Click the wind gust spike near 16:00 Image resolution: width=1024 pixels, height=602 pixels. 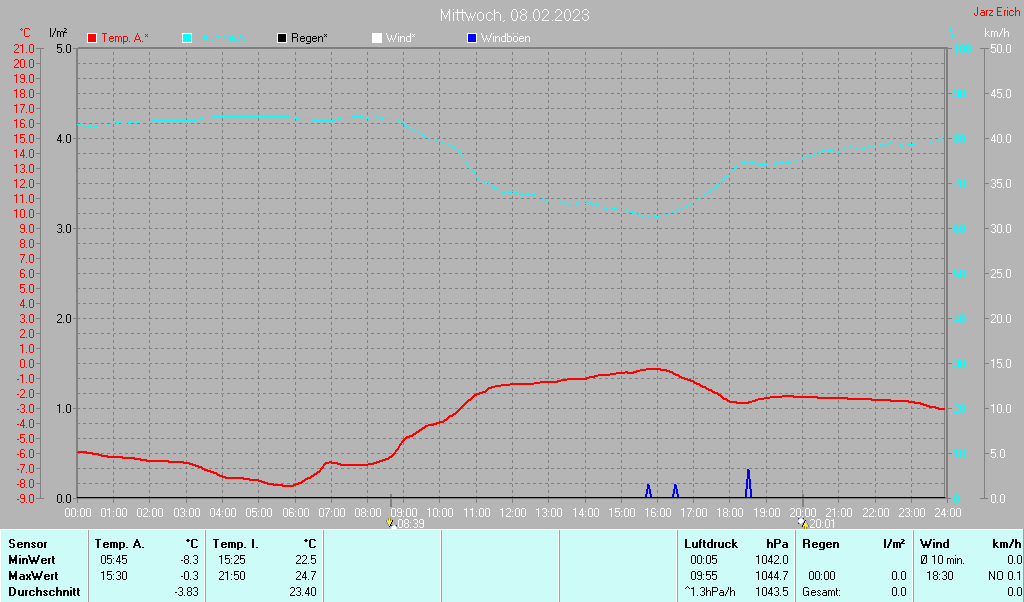point(648,490)
